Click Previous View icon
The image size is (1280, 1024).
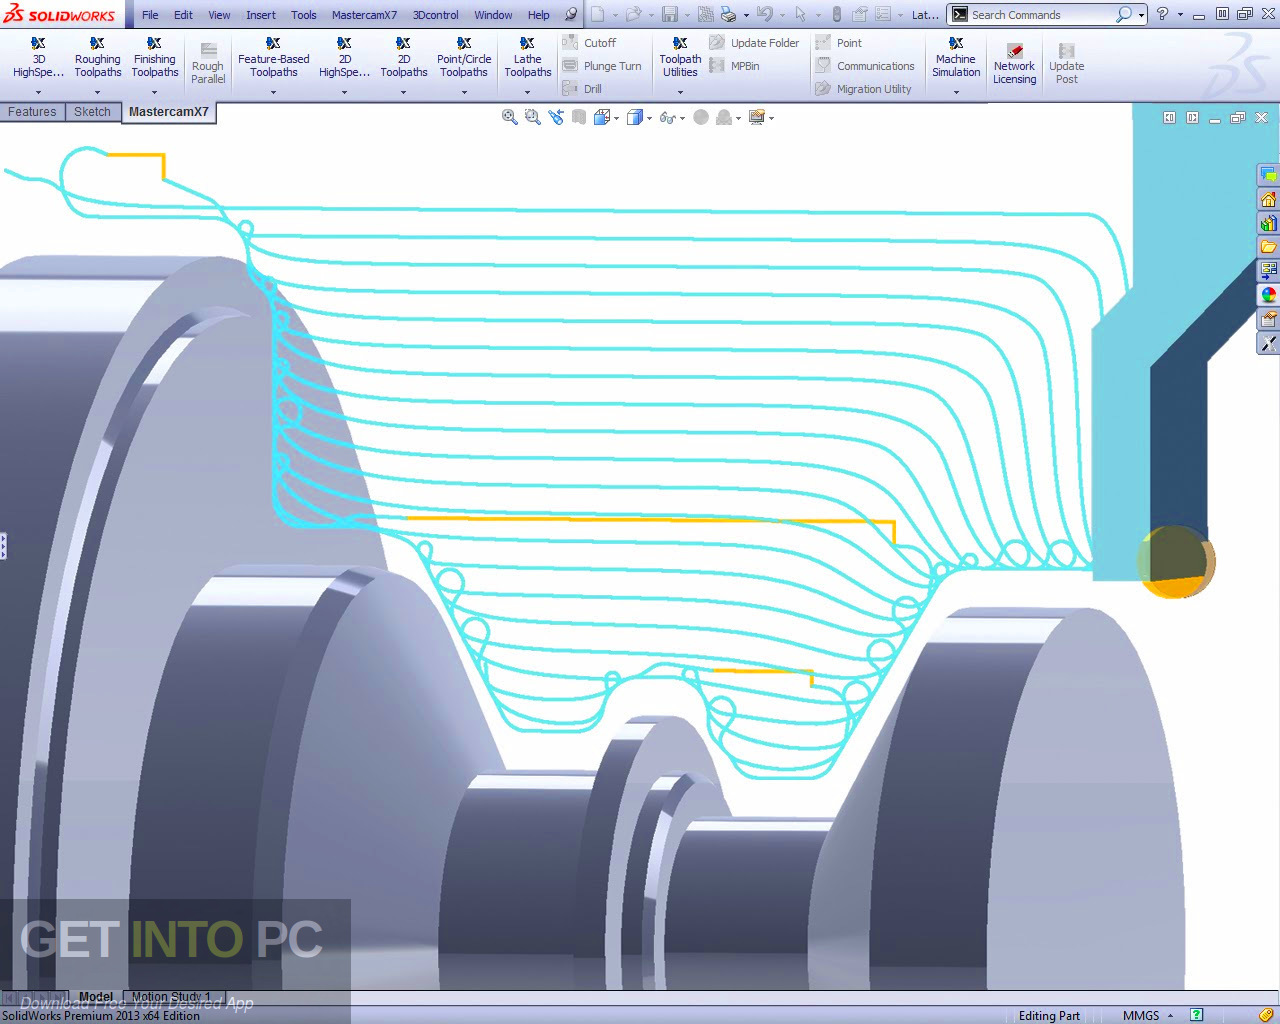point(556,117)
